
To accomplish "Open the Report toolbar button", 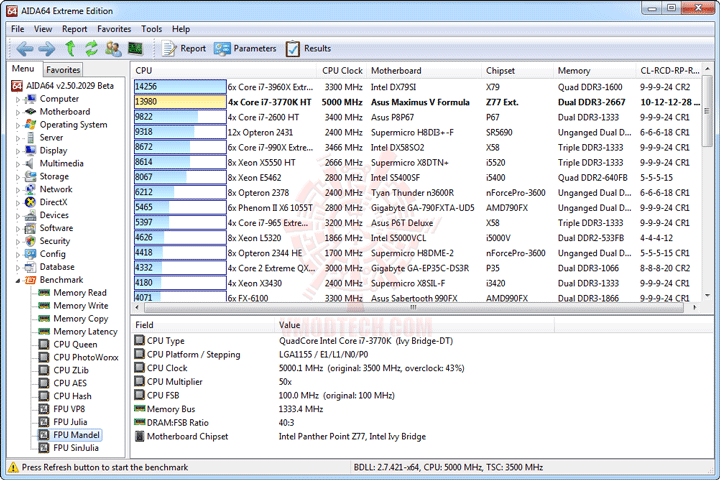I will (184, 48).
